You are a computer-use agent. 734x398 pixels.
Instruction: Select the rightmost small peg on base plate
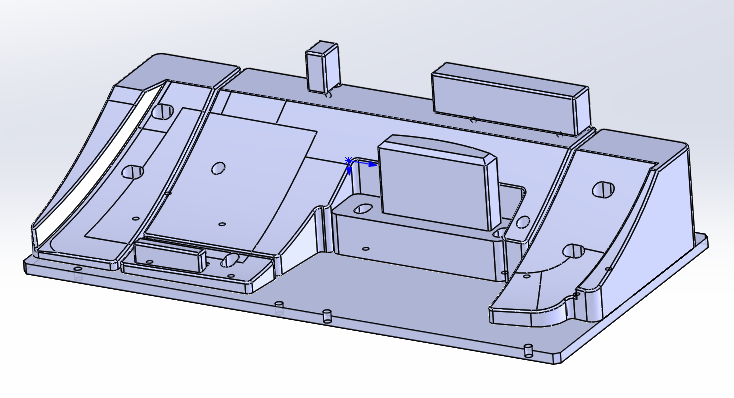point(528,350)
